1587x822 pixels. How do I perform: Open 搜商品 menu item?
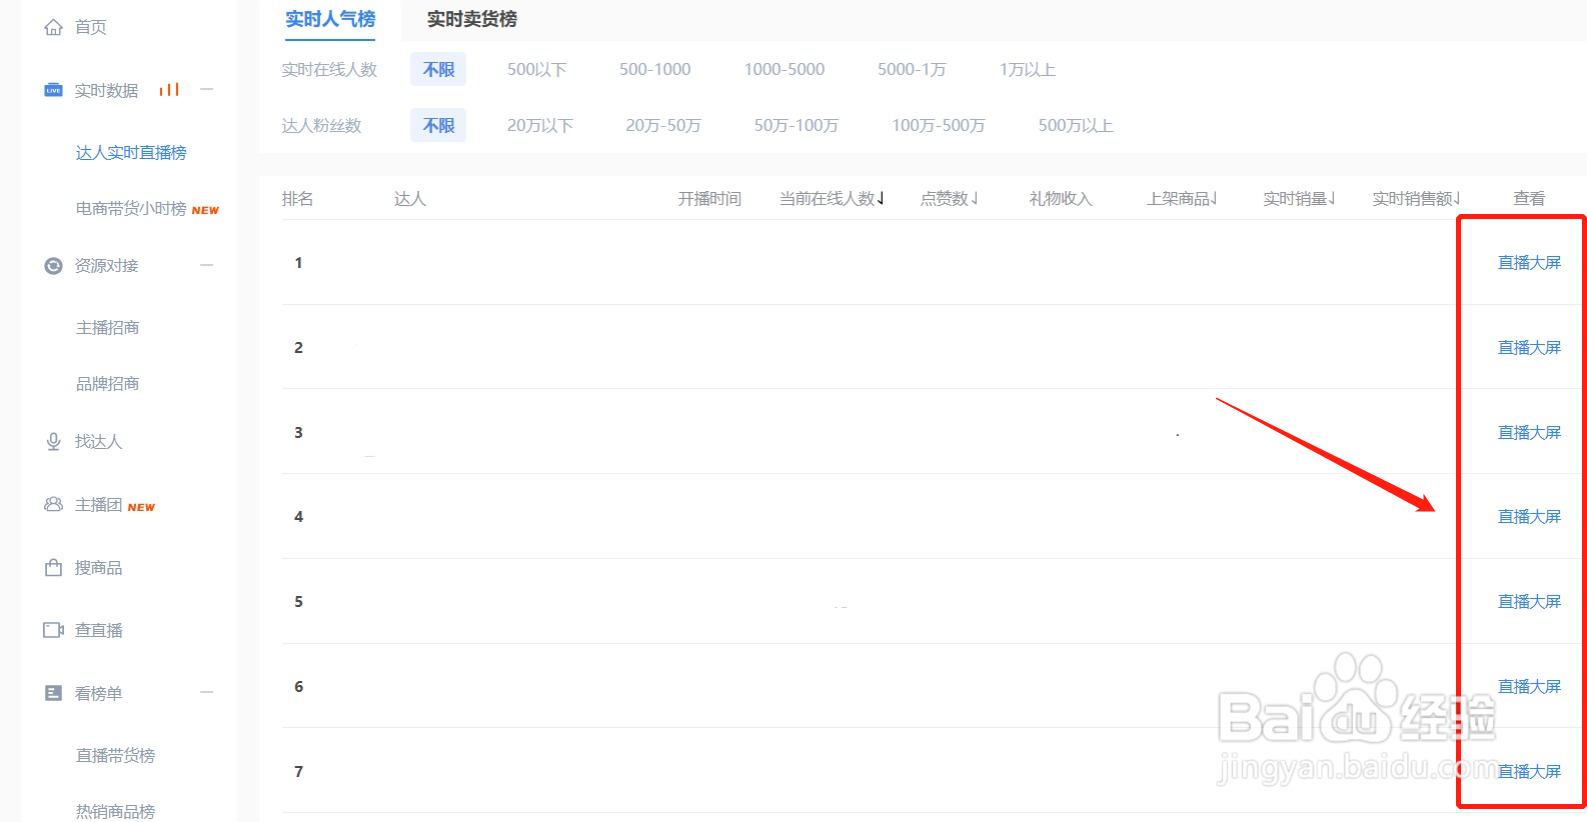click(x=98, y=568)
